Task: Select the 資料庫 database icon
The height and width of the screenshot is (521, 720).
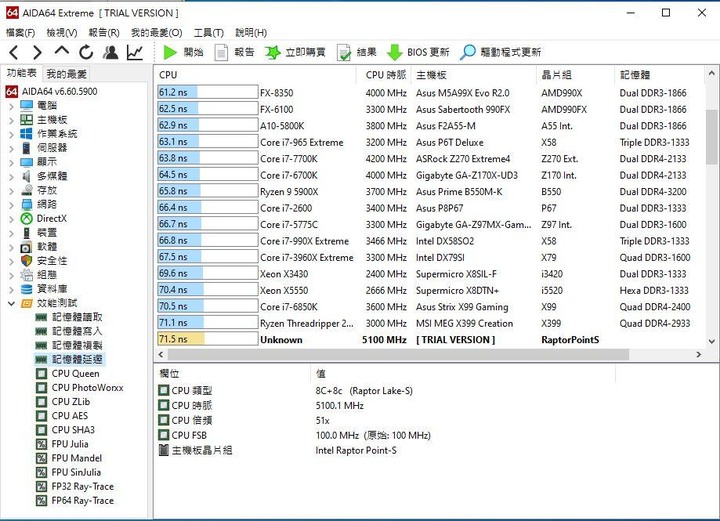Action: click(27, 289)
